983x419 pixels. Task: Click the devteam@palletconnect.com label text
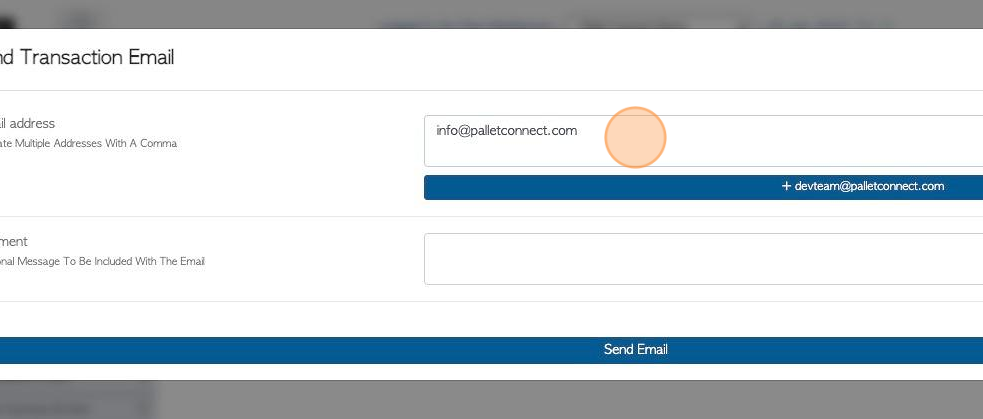pyautogui.click(x=870, y=186)
